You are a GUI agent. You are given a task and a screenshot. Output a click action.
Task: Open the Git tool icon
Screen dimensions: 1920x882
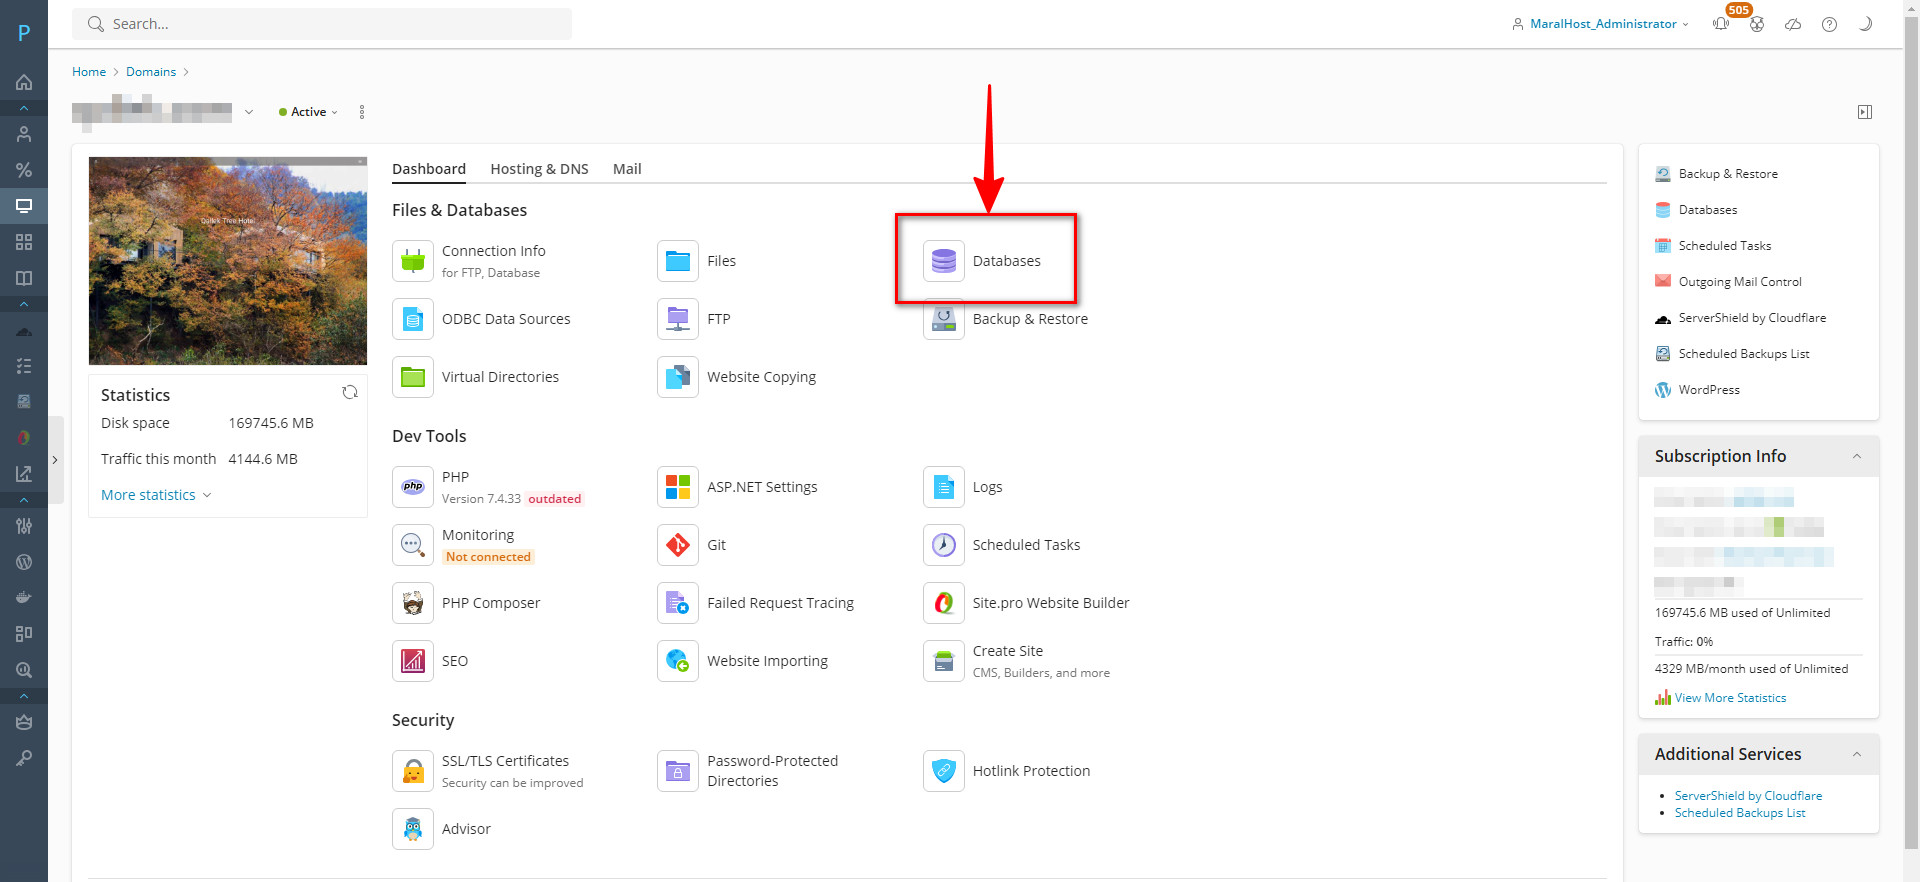[678, 545]
